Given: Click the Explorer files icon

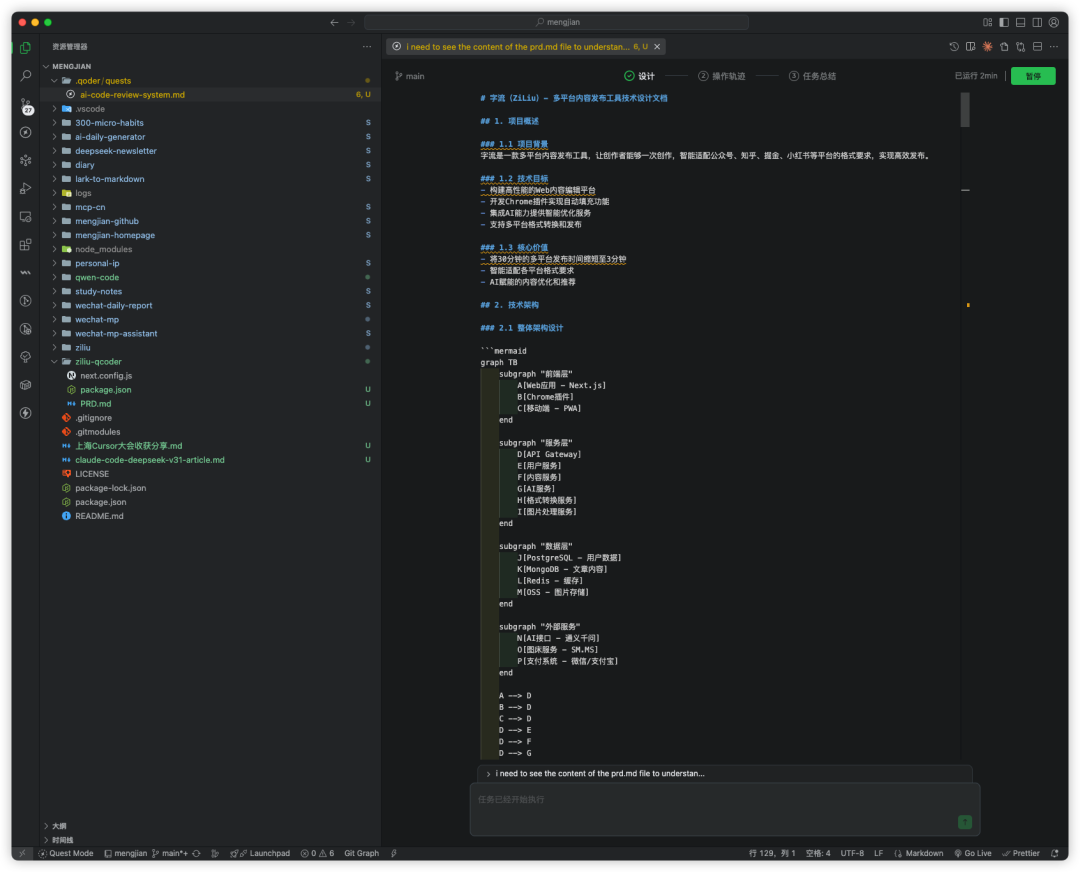Looking at the screenshot, I should pyautogui.click(x=25, y=47).
